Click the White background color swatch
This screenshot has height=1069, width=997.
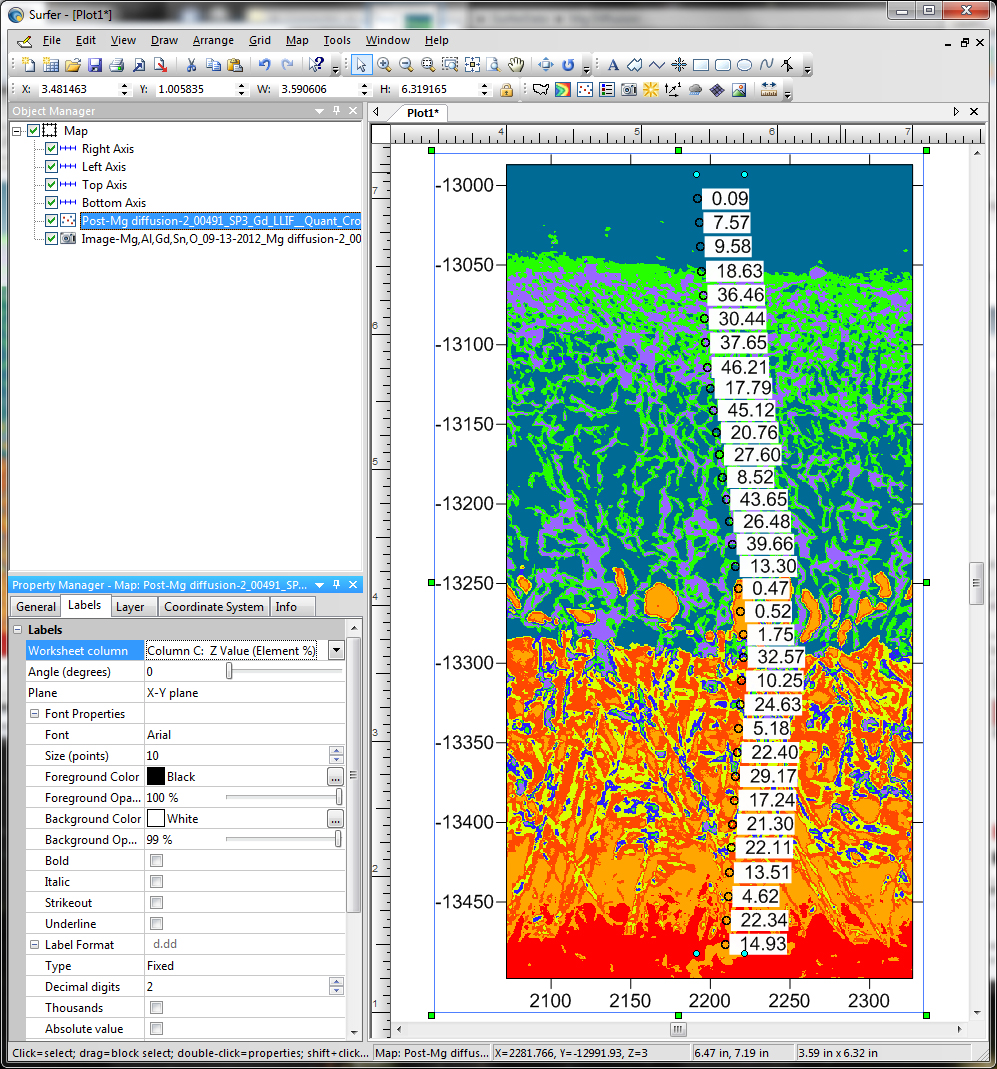coord(156,819)
